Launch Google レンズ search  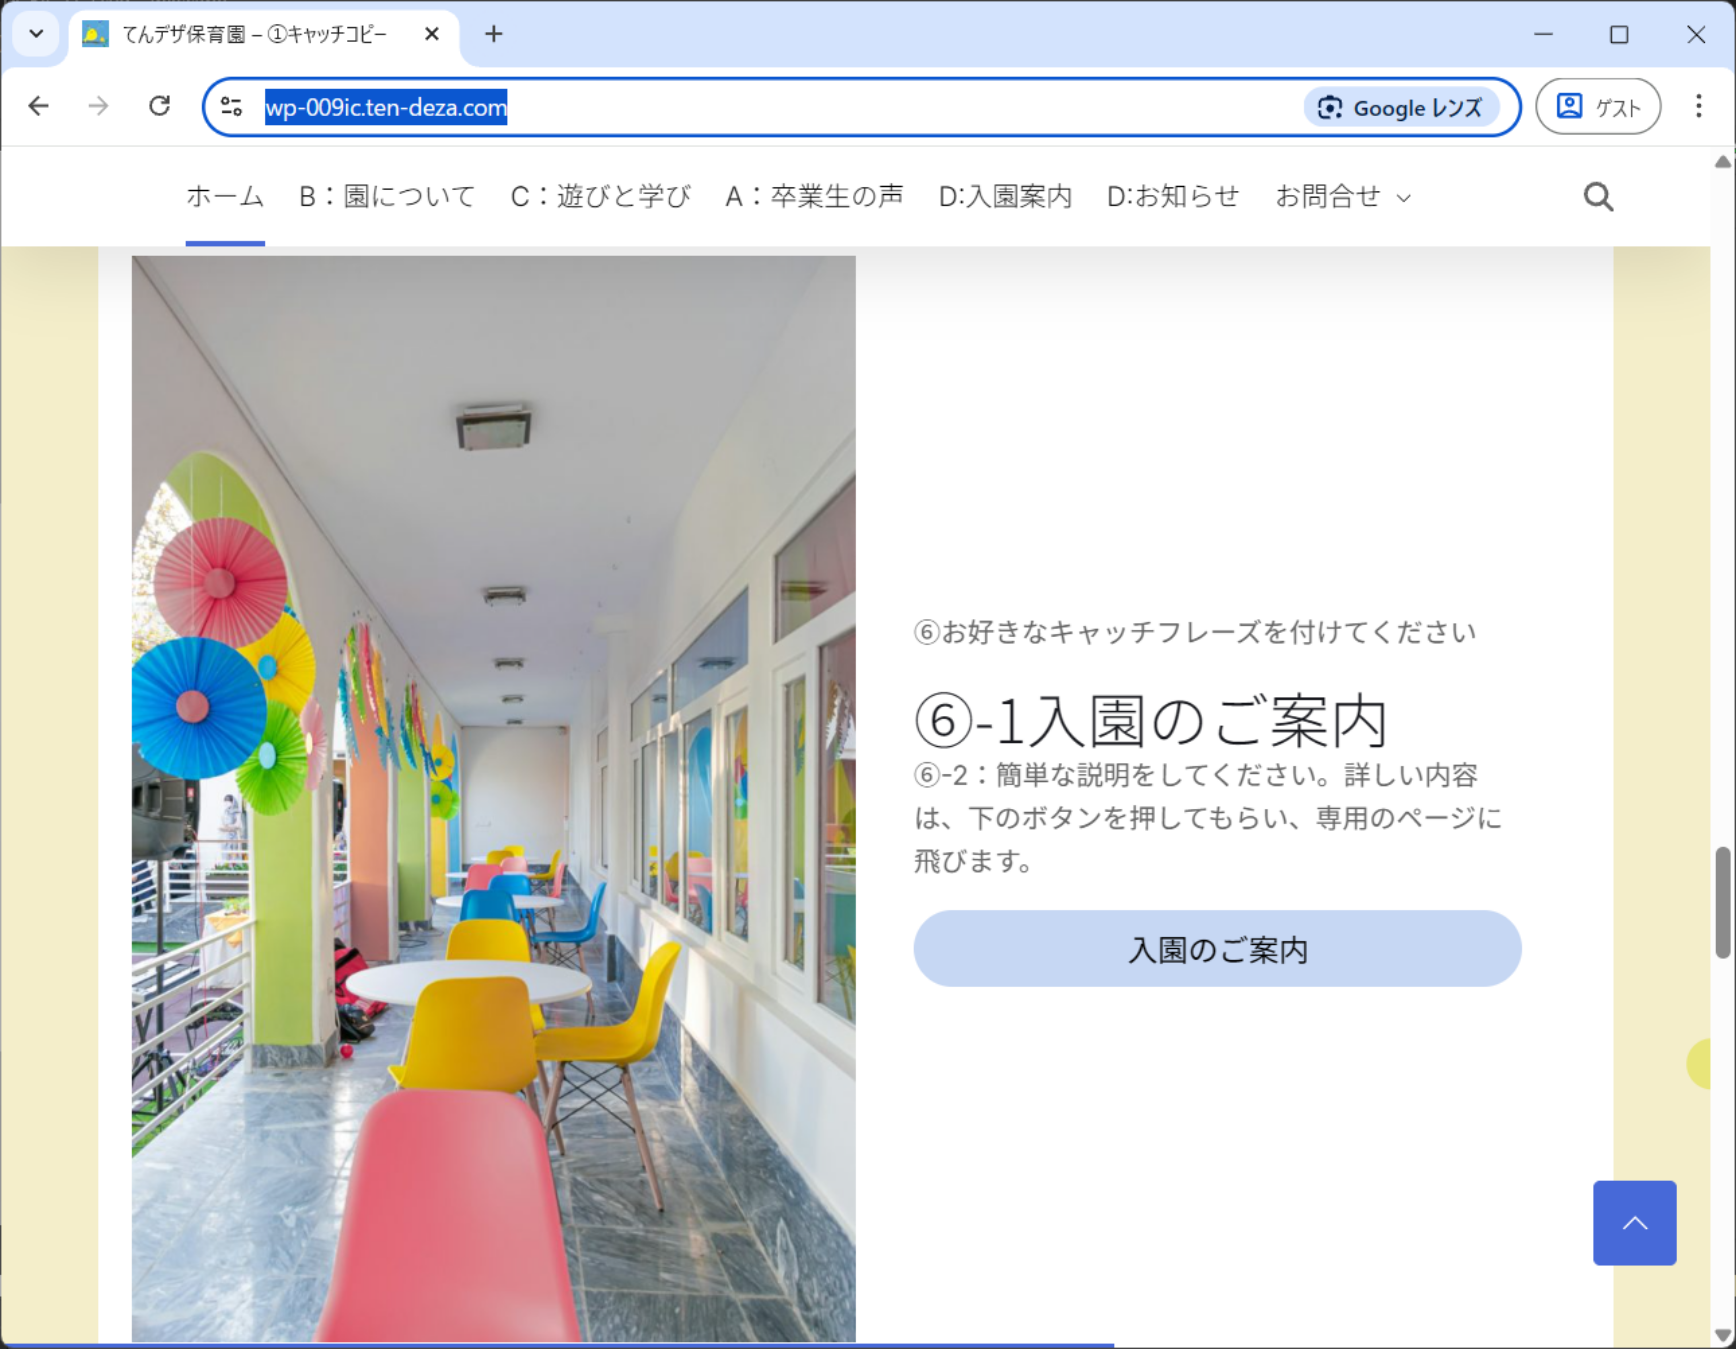pyautogui.click(x=1401, y=108)
